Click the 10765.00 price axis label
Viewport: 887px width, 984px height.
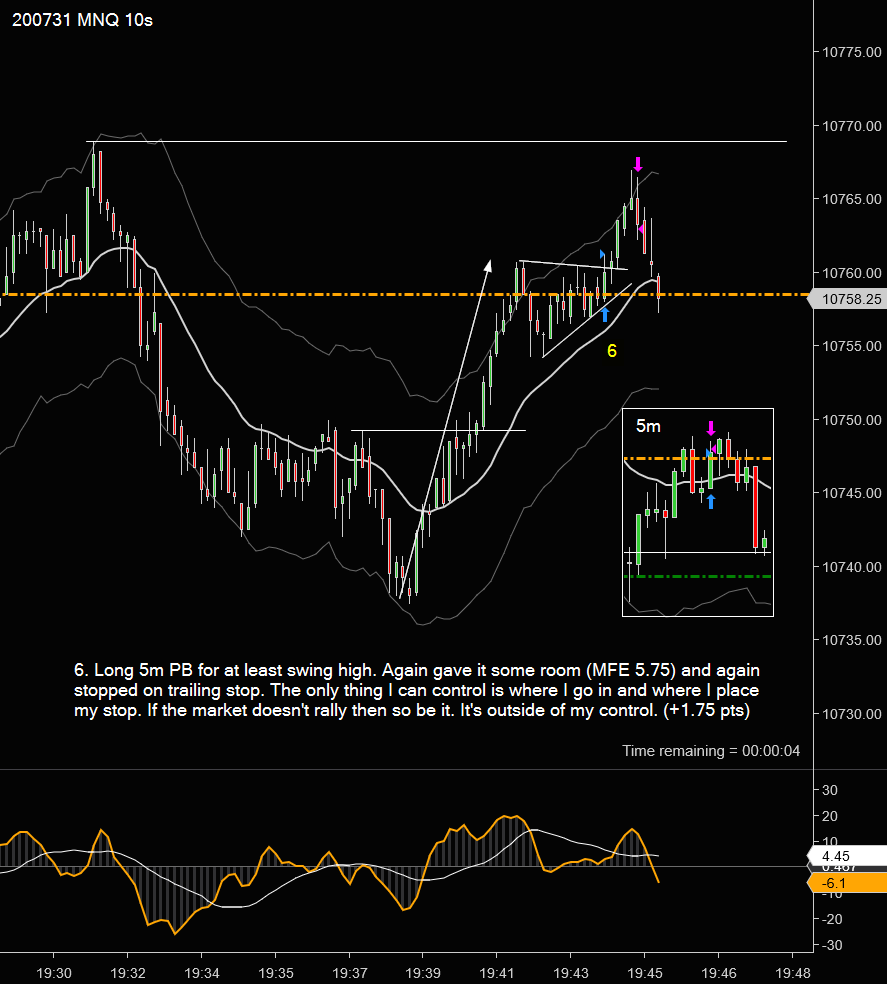pyautogui.click(x=851, y=199)
